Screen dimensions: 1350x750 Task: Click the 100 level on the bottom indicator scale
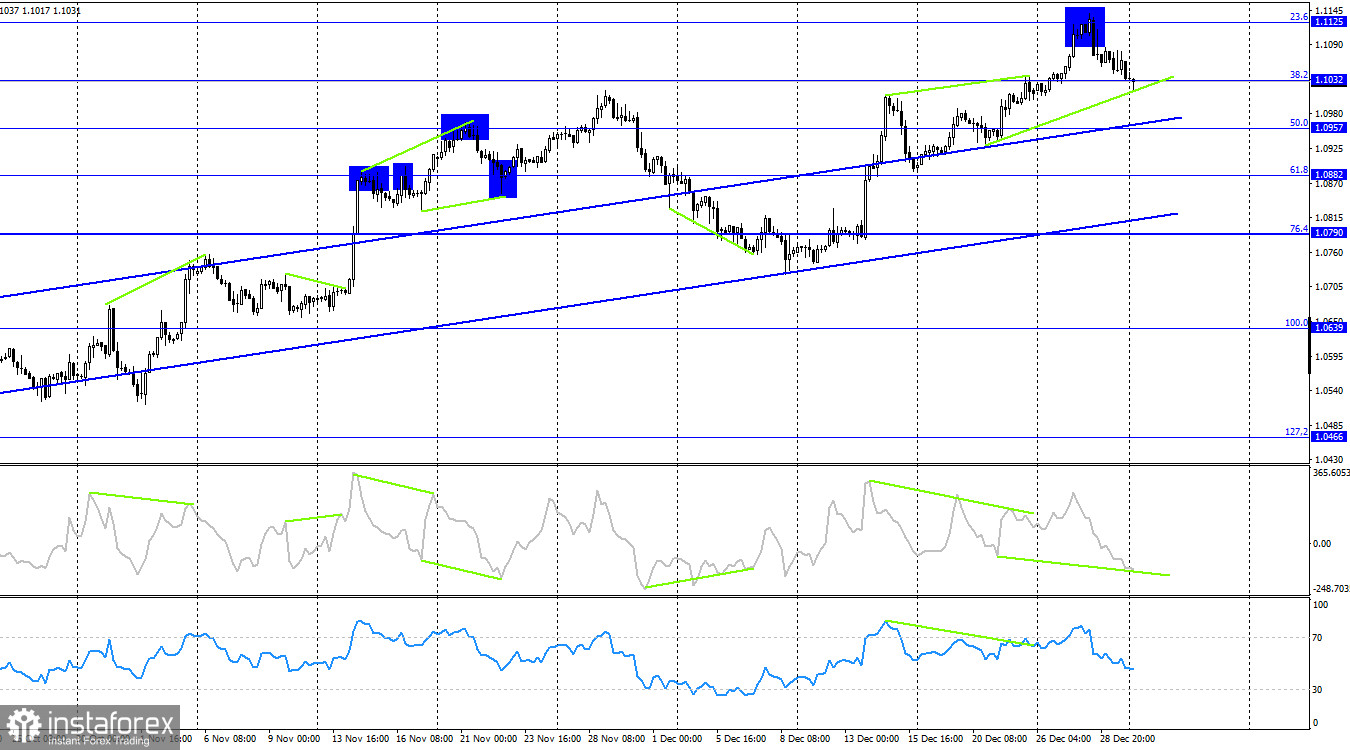[1321, 606]
